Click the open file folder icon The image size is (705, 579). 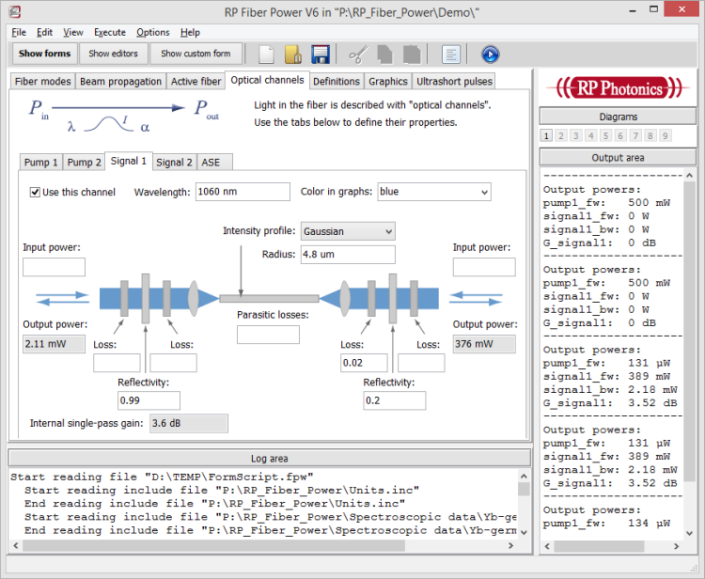click(293, 54)
